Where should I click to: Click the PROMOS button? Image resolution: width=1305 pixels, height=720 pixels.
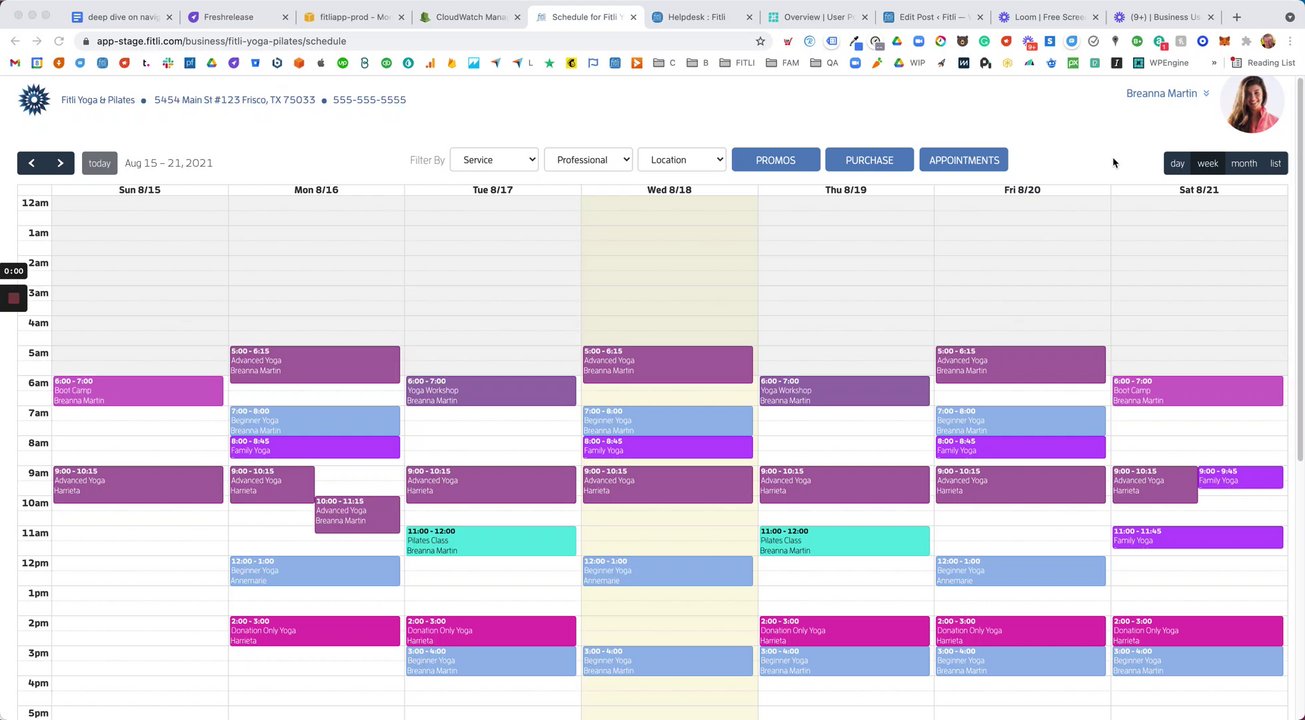point(776,160)
